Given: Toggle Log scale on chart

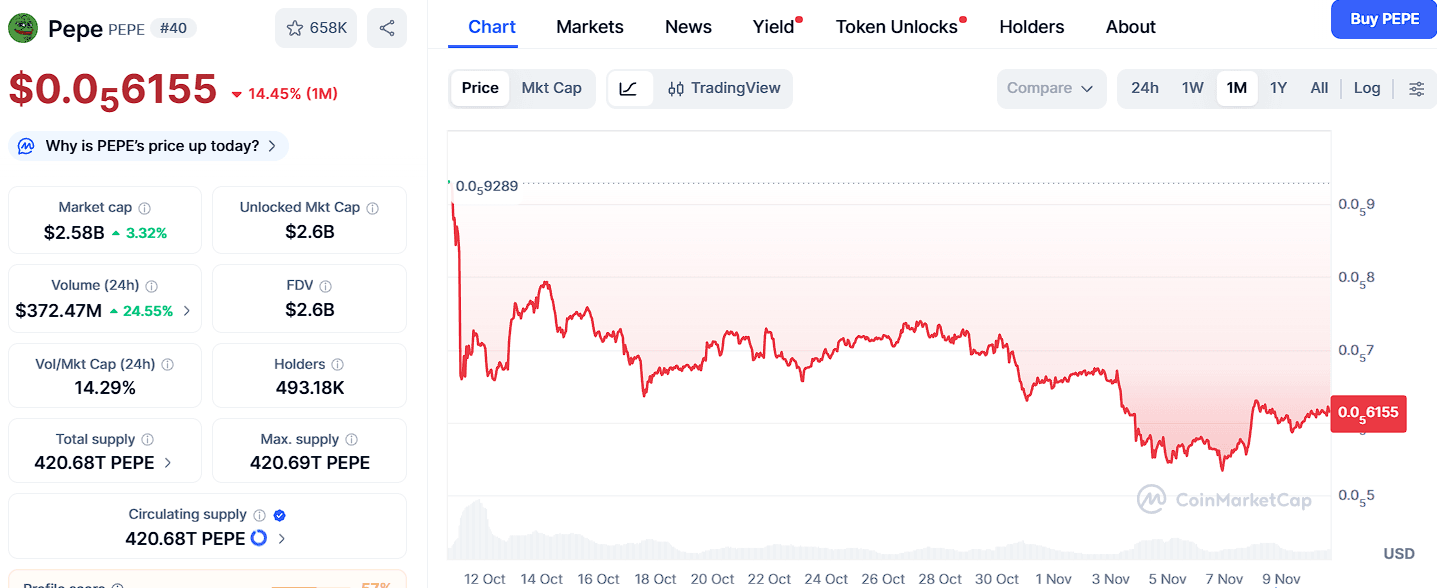Looking at the screenshot, I should point(1366,88).
